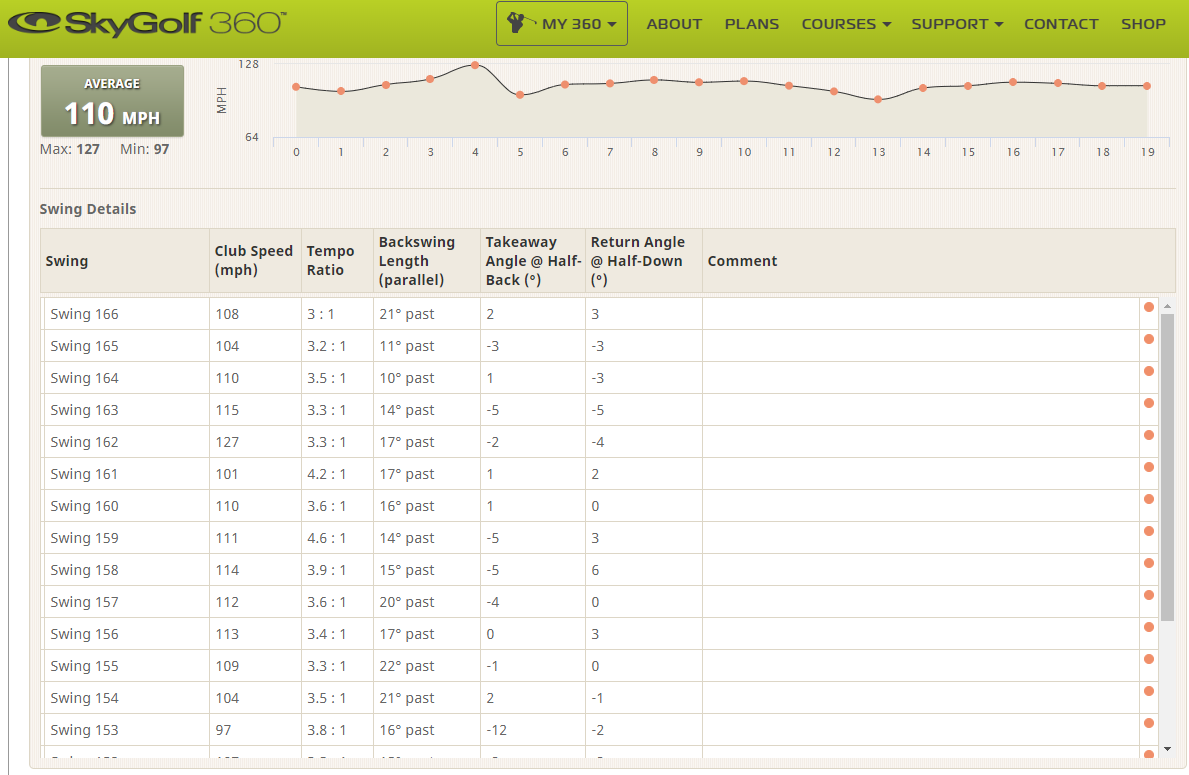Click the table scrollbar up arrow
Screen dimensions: 1189x775
(1168, 306)
